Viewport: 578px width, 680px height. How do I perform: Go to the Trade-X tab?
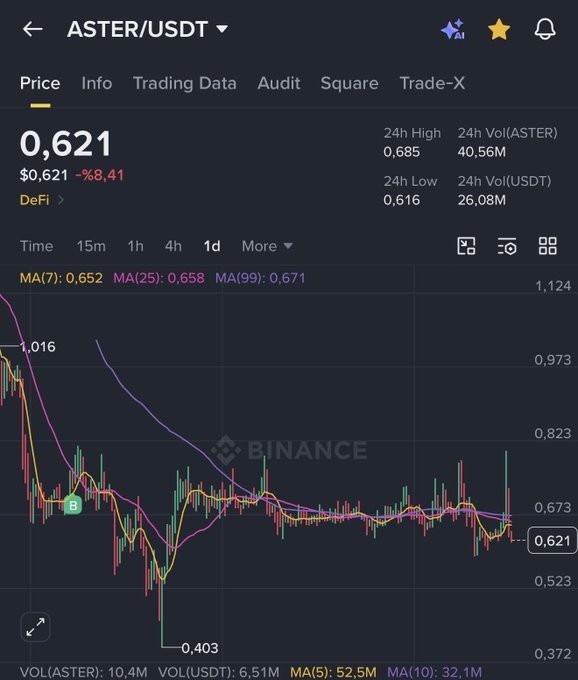pyautogui.click(x=432, y=83)
